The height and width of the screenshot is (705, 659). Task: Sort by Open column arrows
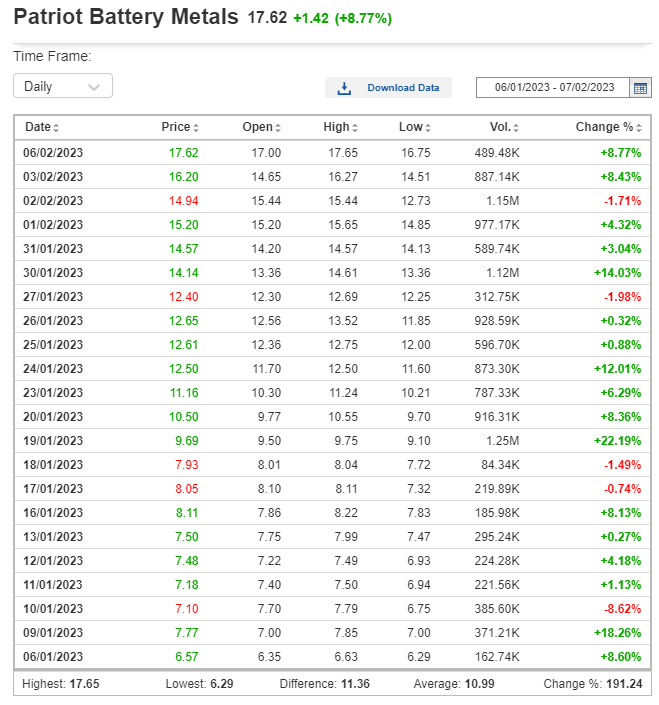(x=278, y=128)
